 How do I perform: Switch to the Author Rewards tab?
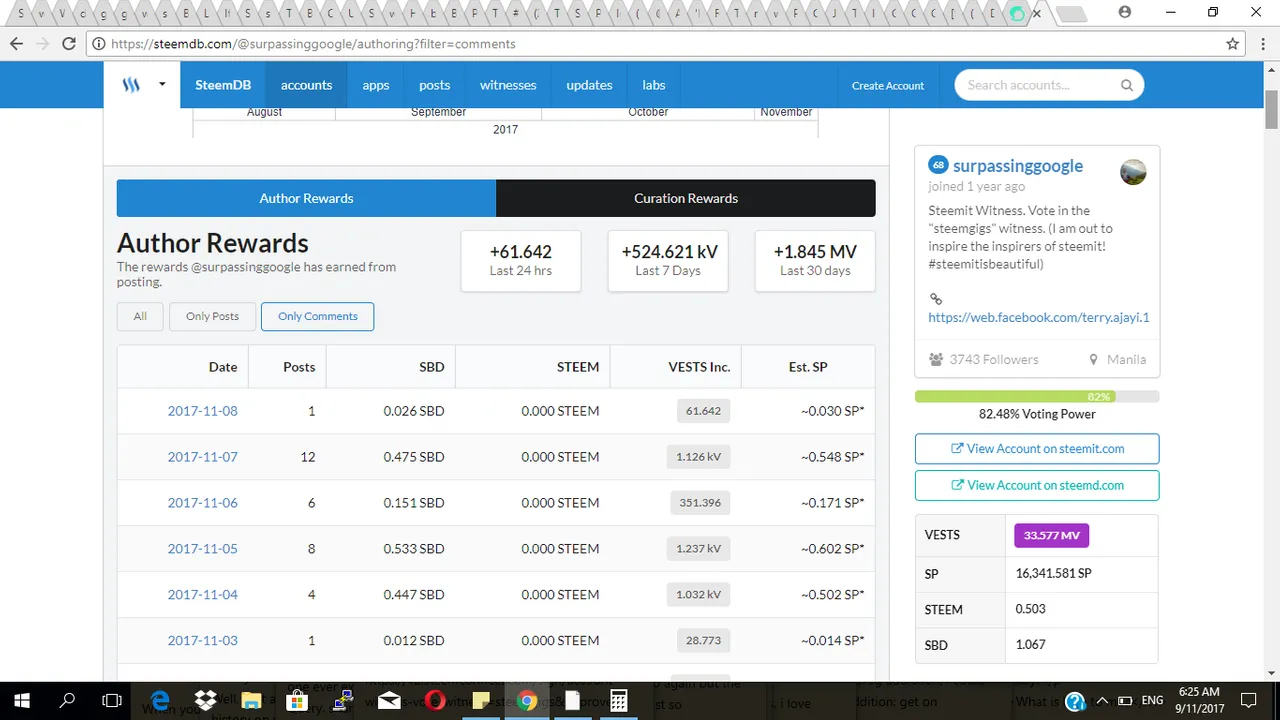pos(306,198)
